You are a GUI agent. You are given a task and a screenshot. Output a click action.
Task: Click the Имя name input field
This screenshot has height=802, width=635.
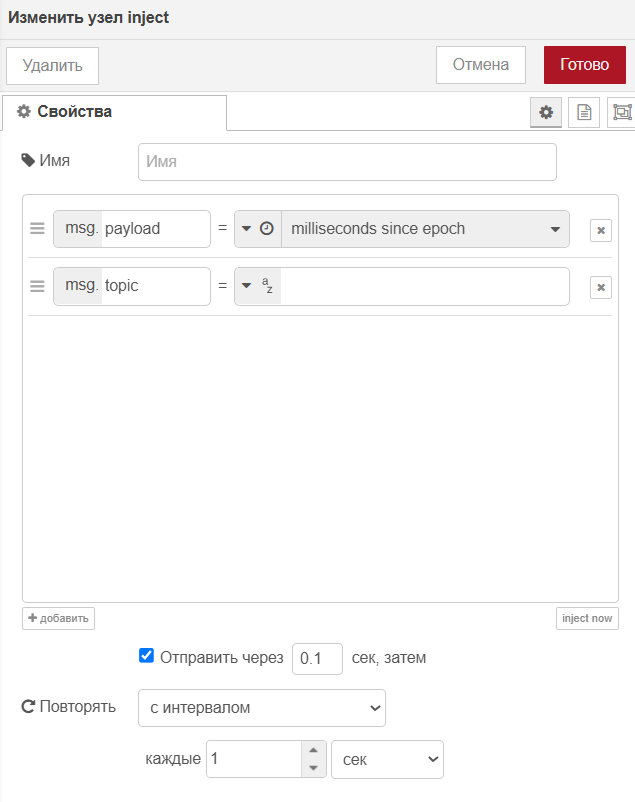[x=347, y=162]
